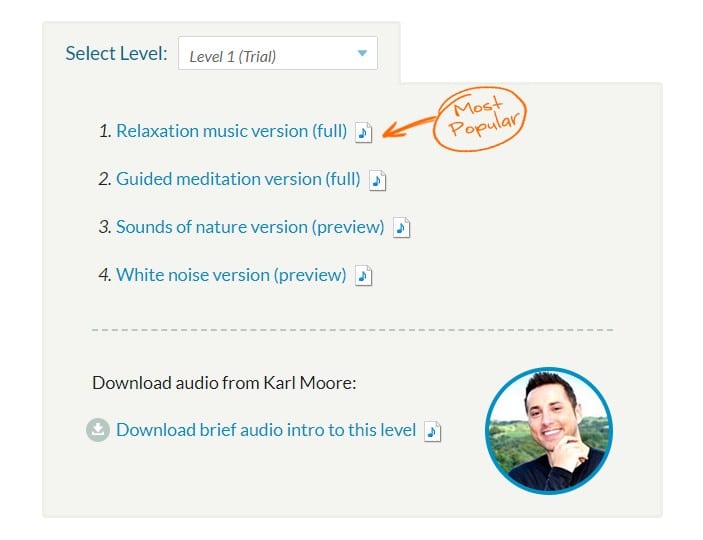This screenshot has width=703, height=540.
Task: Open Relaxation music version (full) link
Action: (231, 131)
